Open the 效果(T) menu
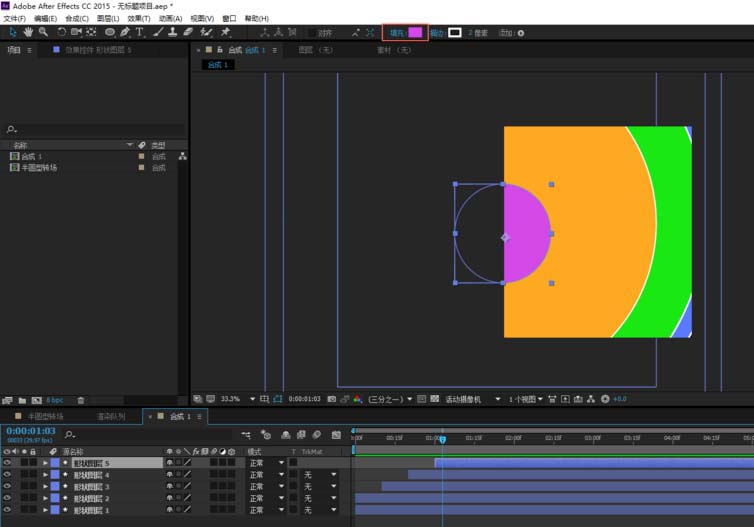 138,18
